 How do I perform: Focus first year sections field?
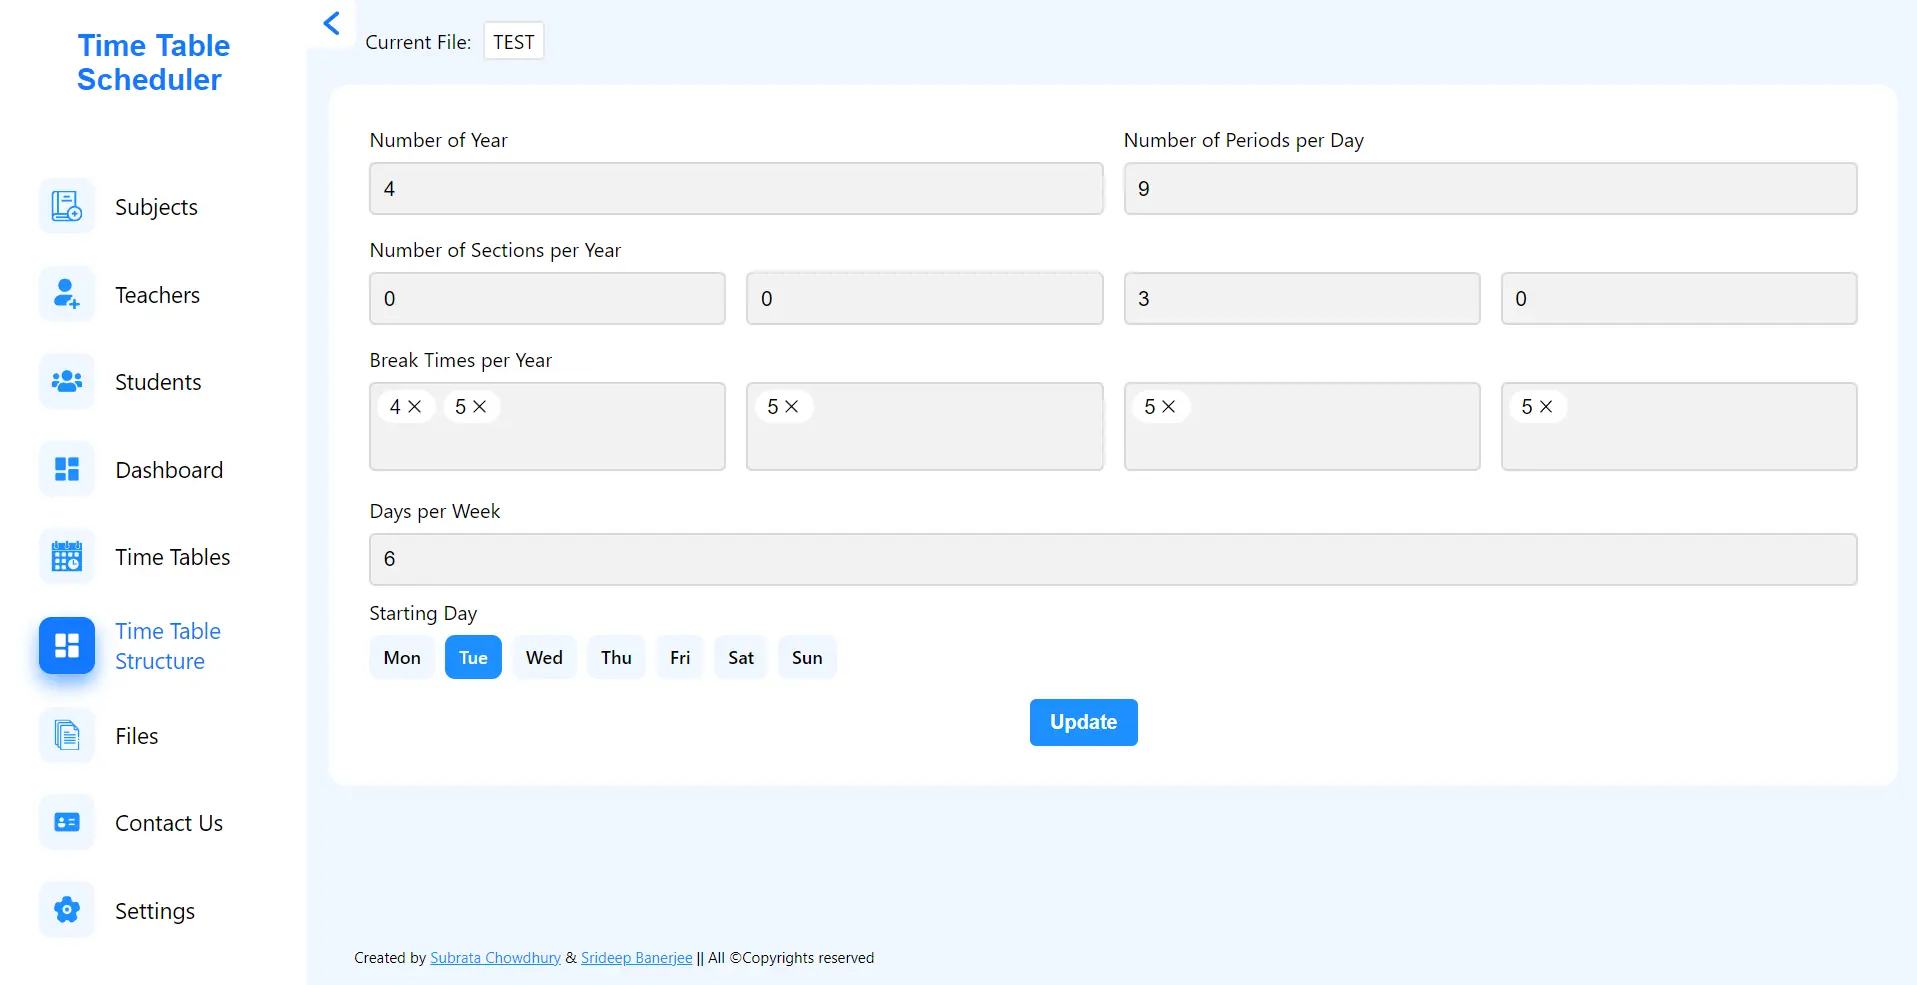click(x=547, y=299)
